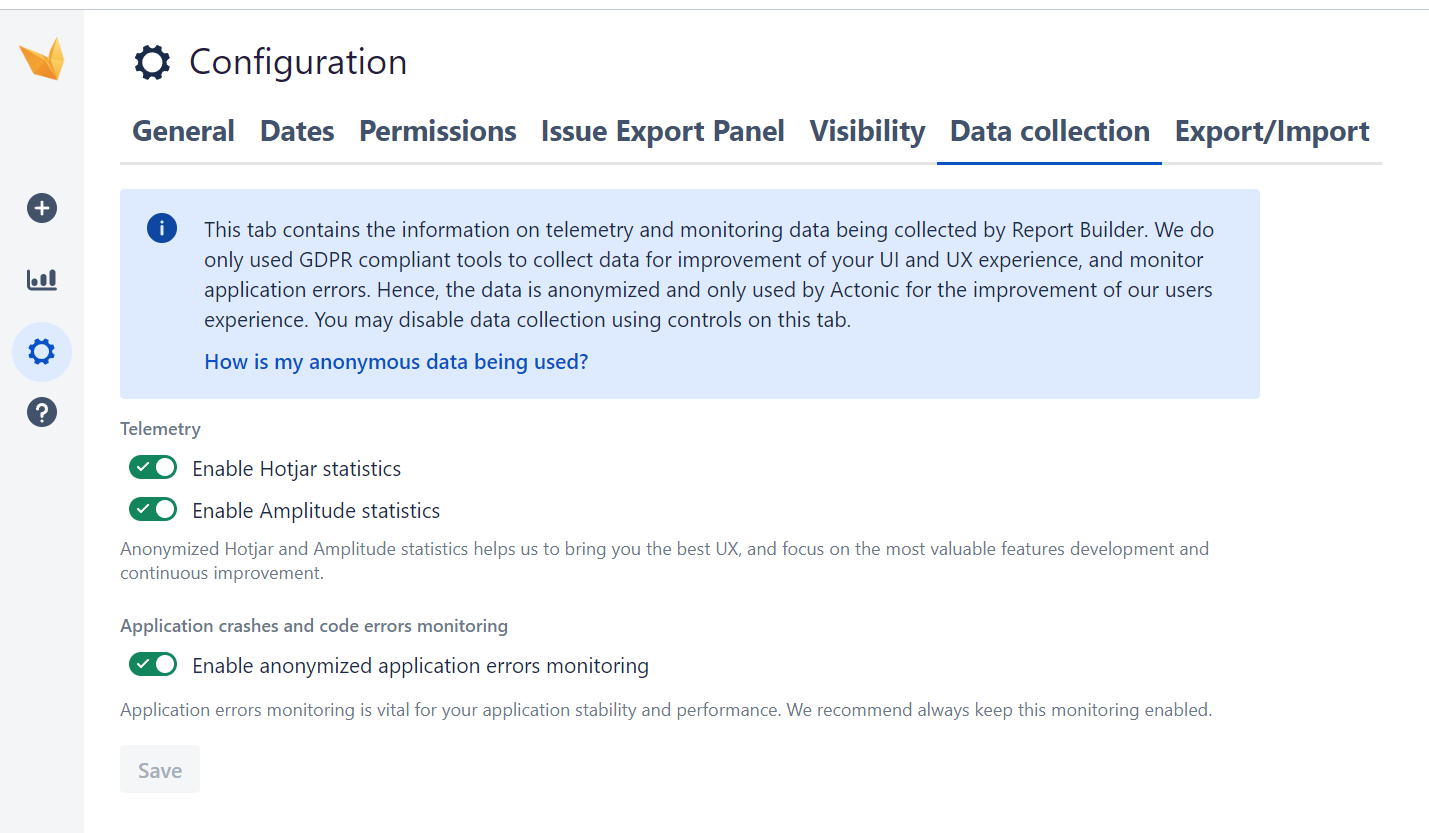Screen dimensions: 1429x833
Task: Select the Export/Import tab
Action: (1271, 131)
